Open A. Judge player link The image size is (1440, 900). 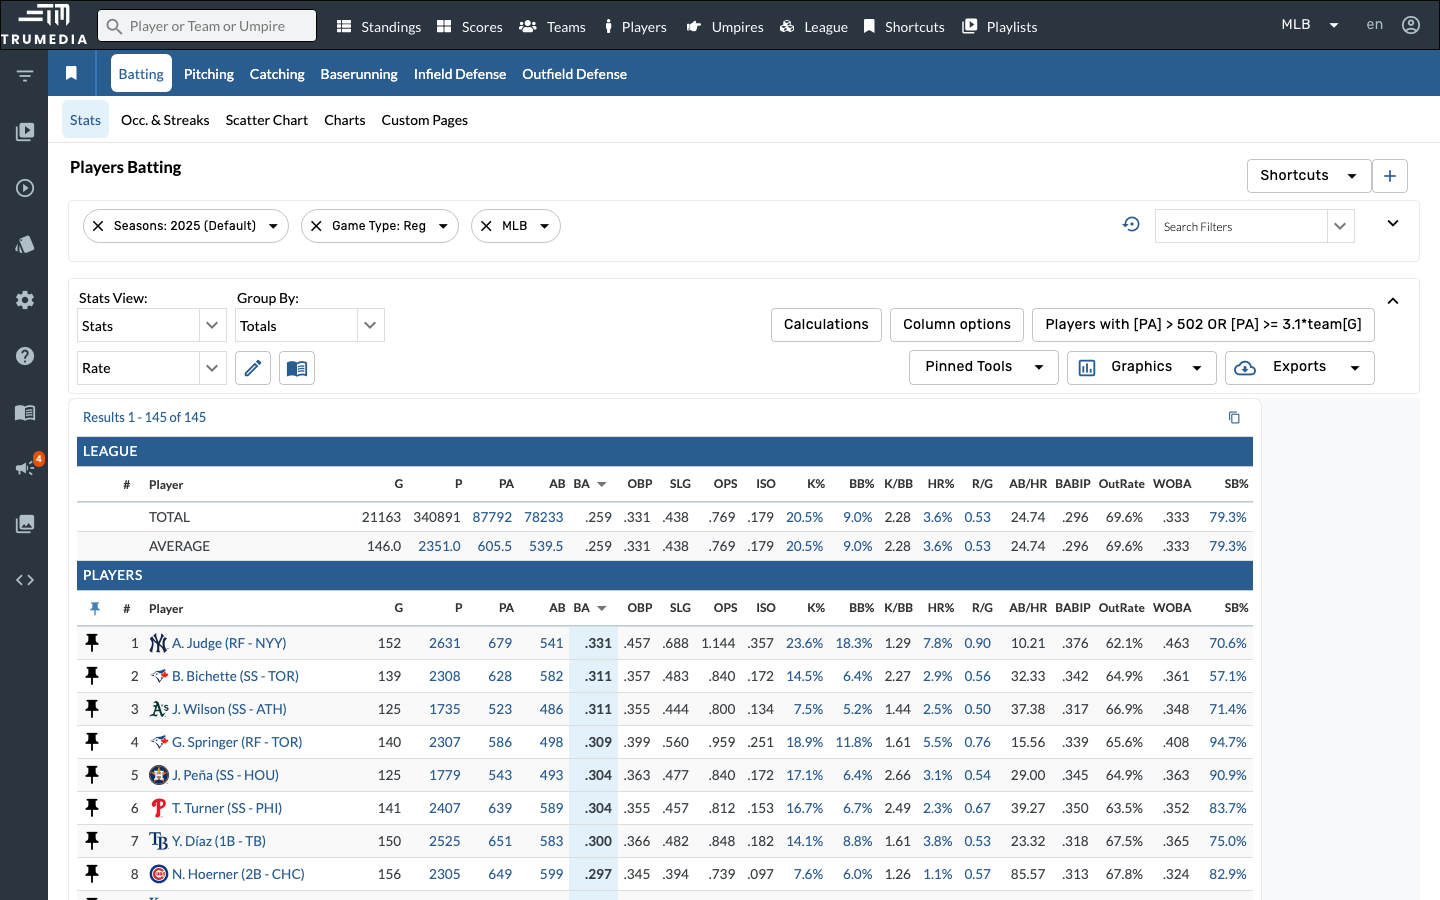point(229,643)
